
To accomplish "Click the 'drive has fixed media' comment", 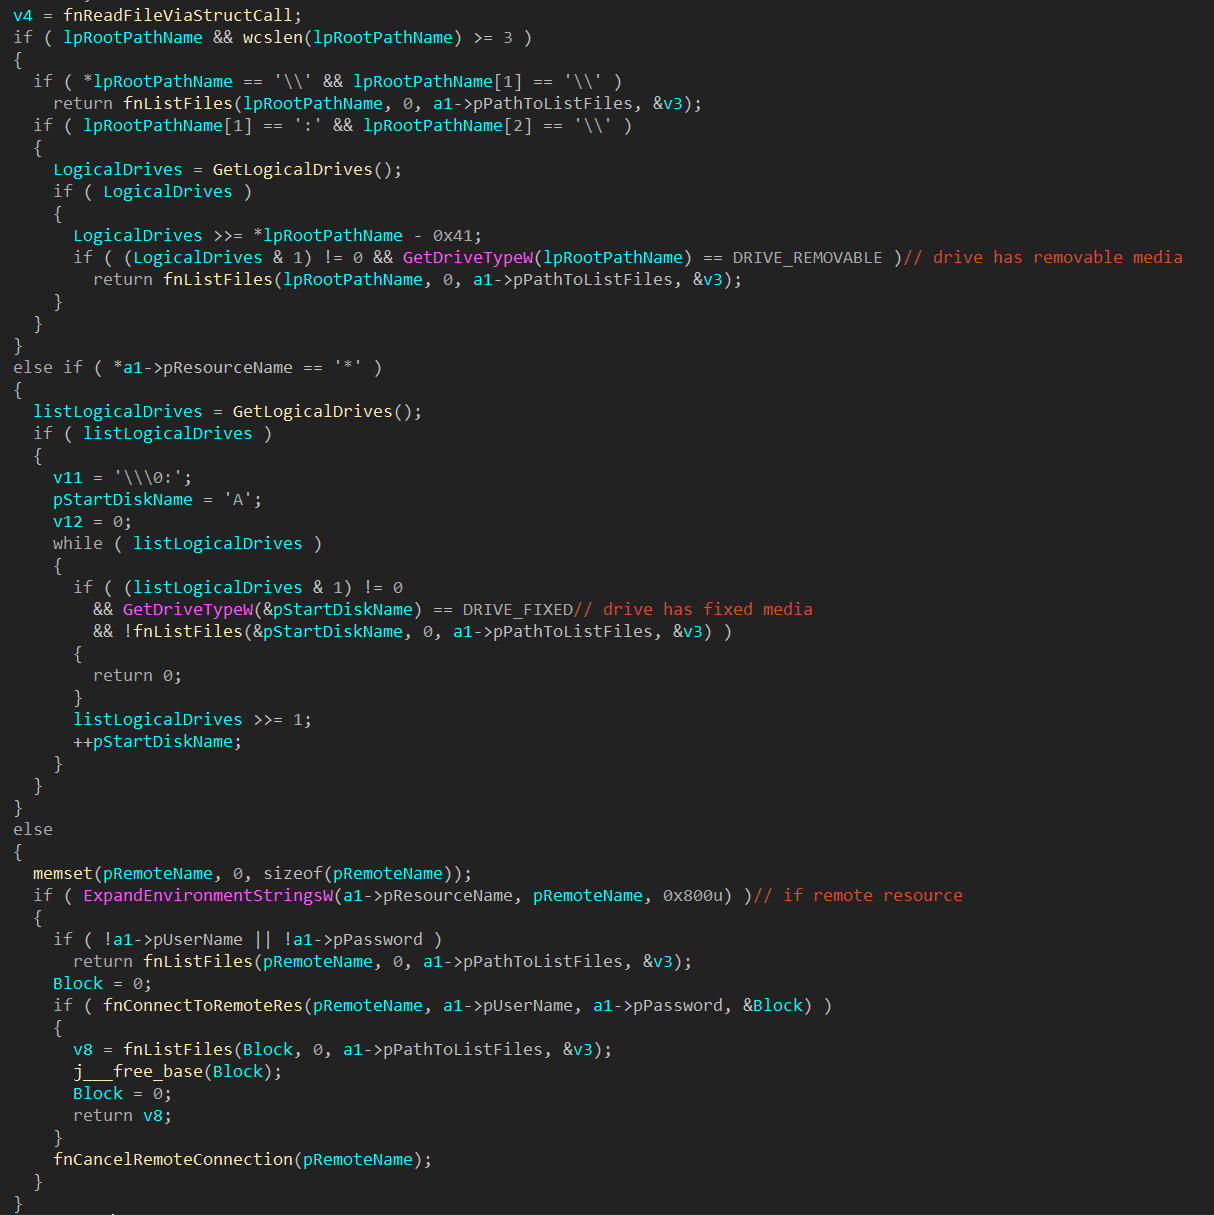I will pos(693,609).
